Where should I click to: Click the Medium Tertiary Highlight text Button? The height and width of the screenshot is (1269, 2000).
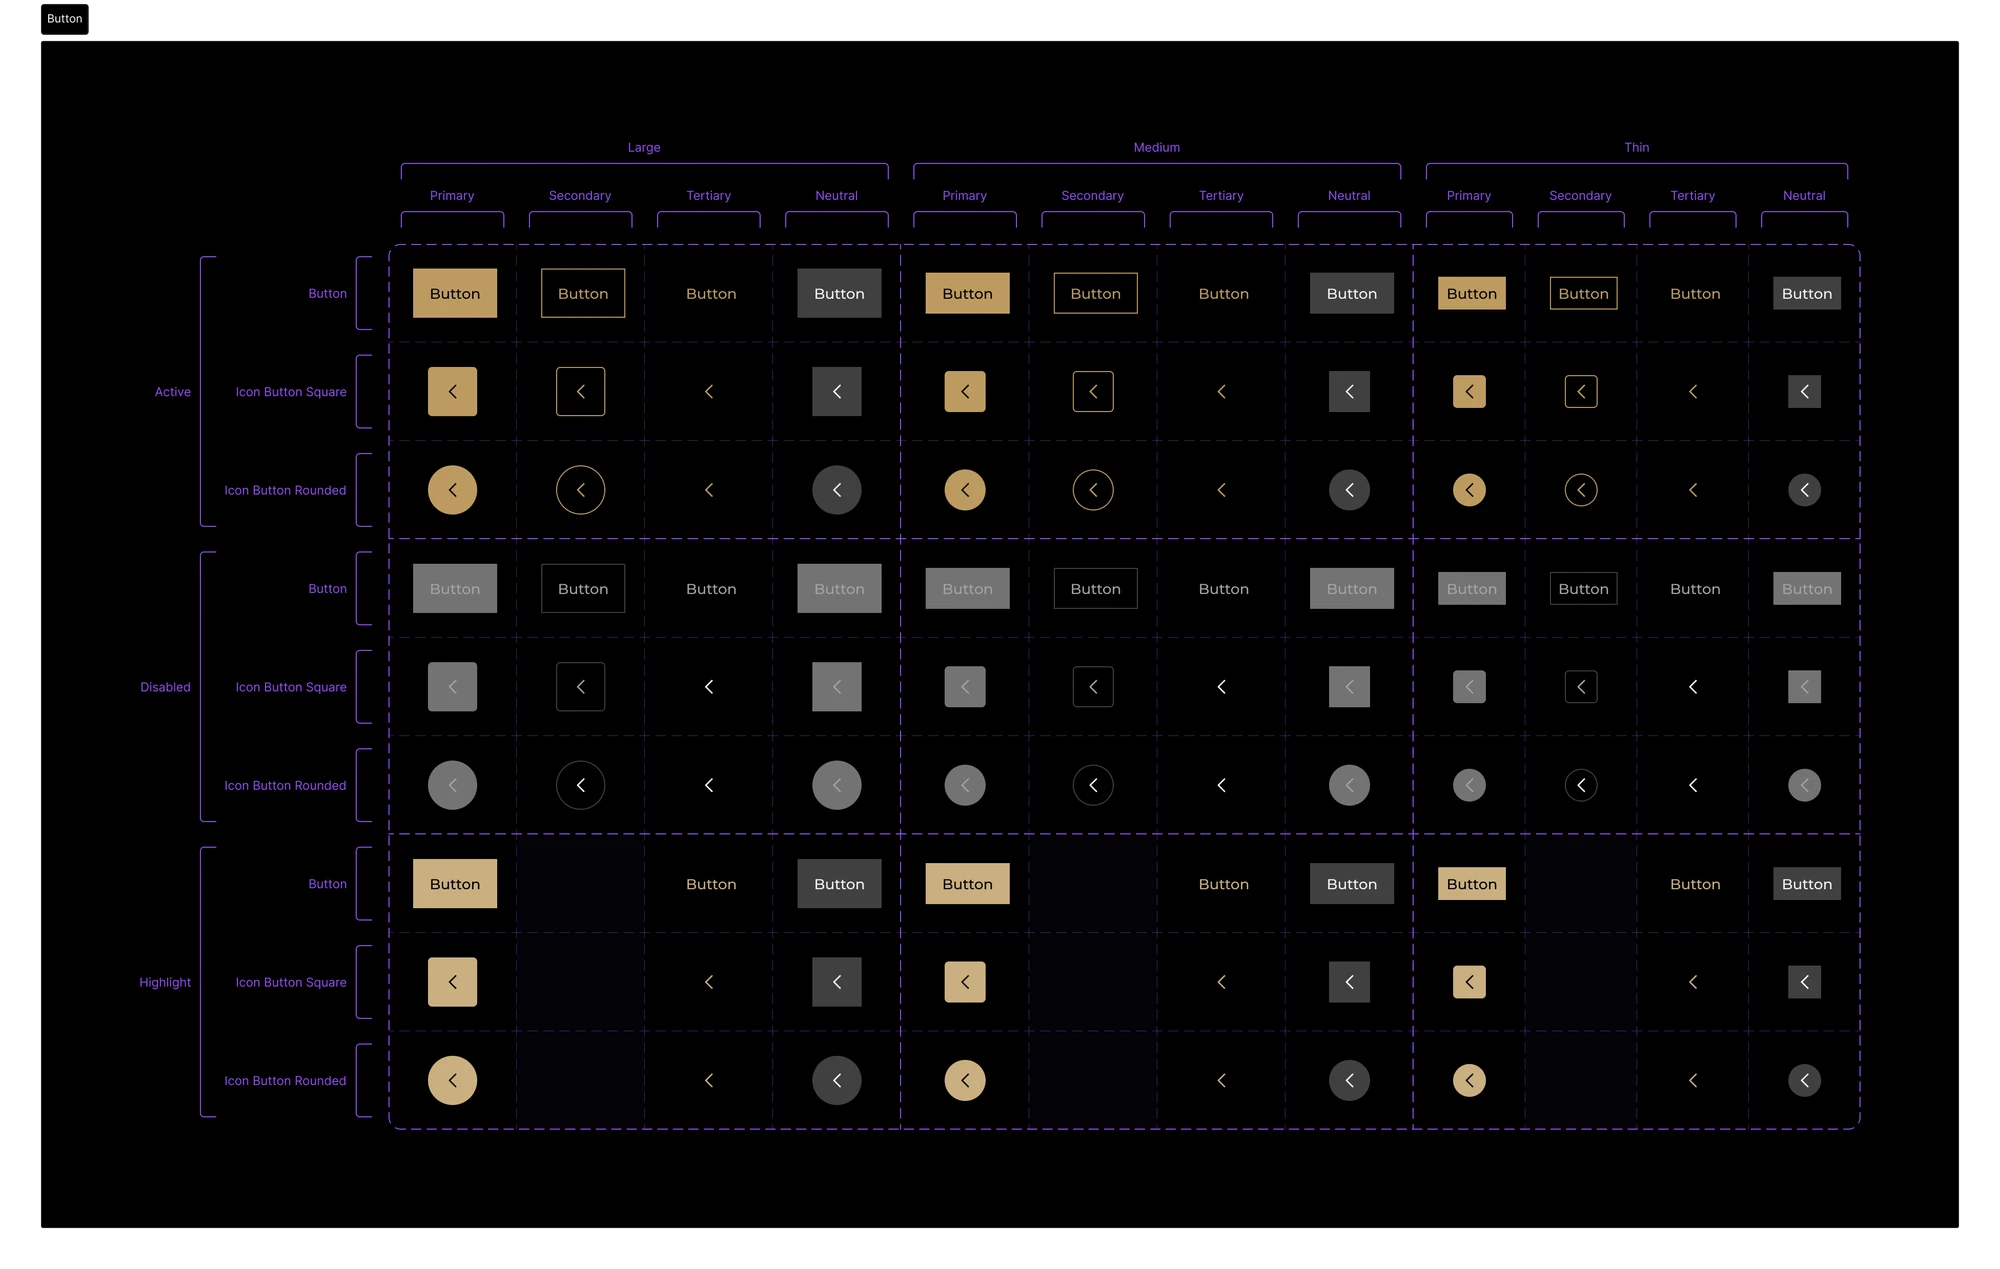[x=1224, y=884]
